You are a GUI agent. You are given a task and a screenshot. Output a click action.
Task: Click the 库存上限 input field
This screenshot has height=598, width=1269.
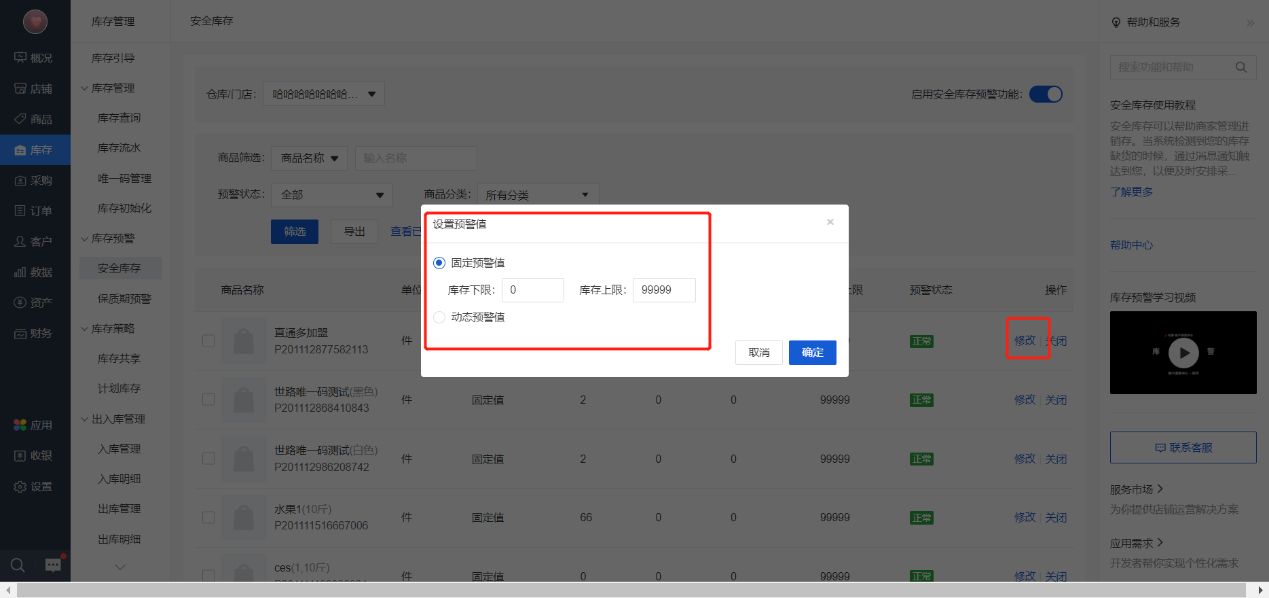(x=664, y=290)
